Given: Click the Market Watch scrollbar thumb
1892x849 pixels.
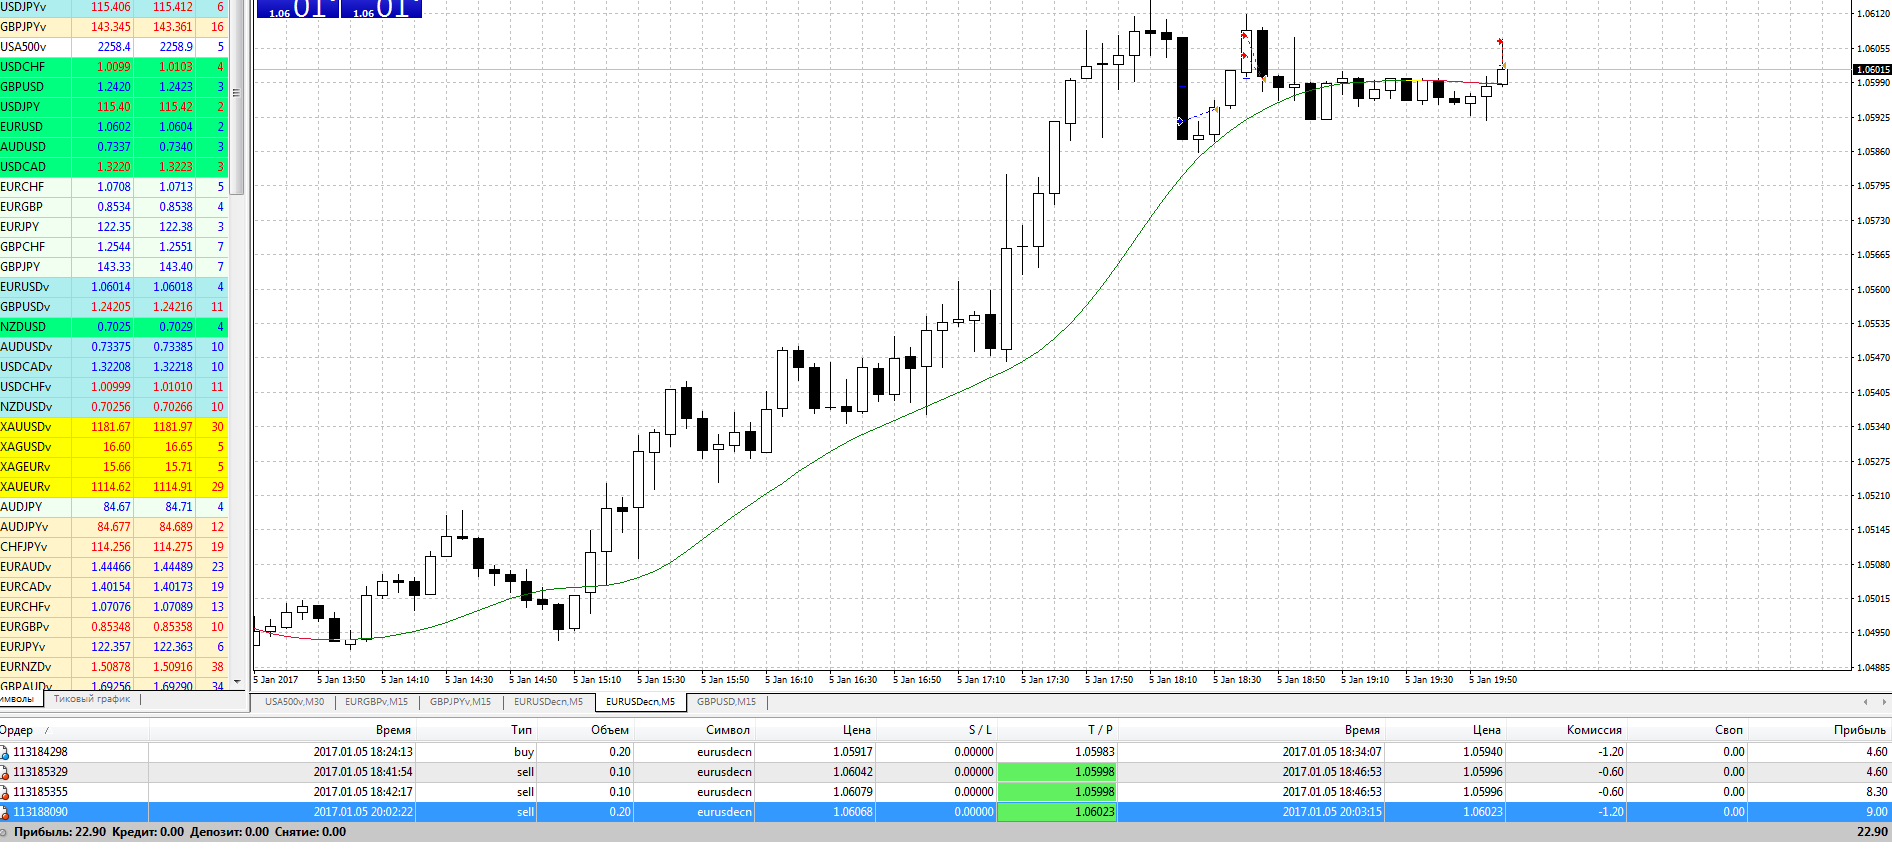Looking at the screenshot, I should [x=237, y=97].
